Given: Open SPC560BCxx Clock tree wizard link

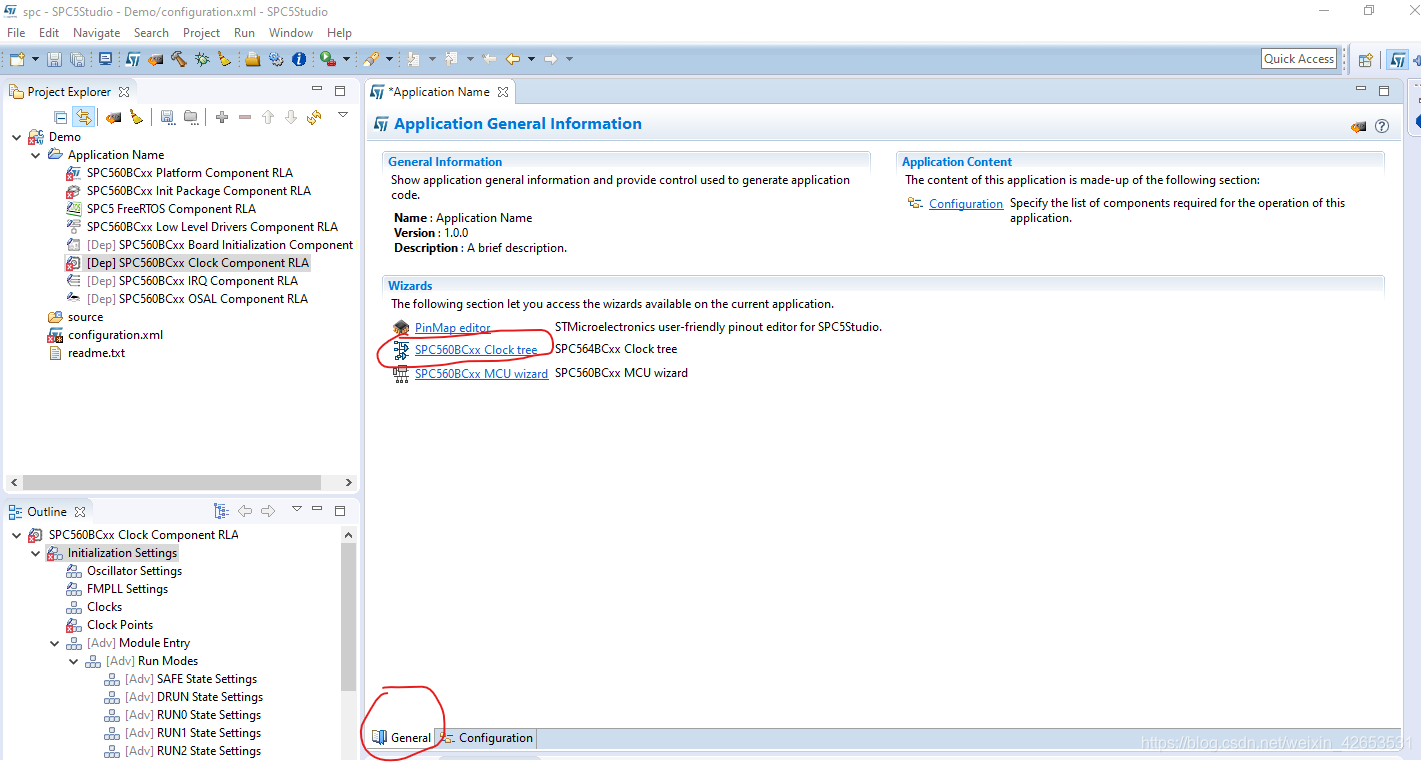Looking at the screenshot, I should pyautogui.click(x=476, y=350).
